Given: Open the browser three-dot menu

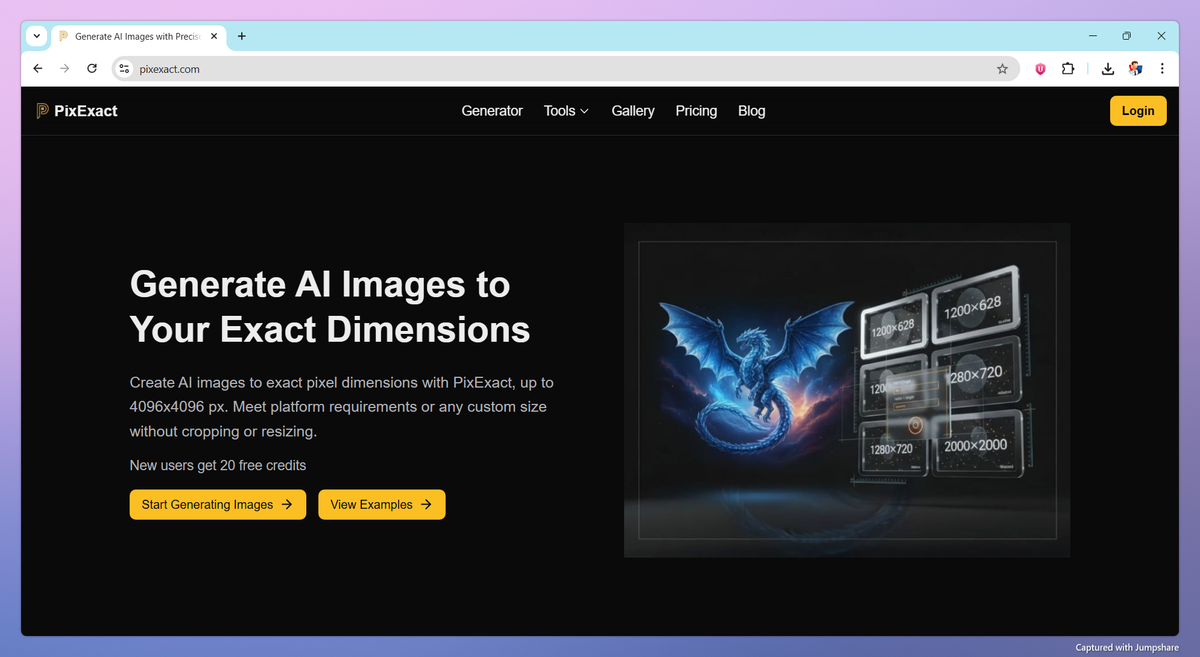Looking at the screenshot, I should 1162,68.
